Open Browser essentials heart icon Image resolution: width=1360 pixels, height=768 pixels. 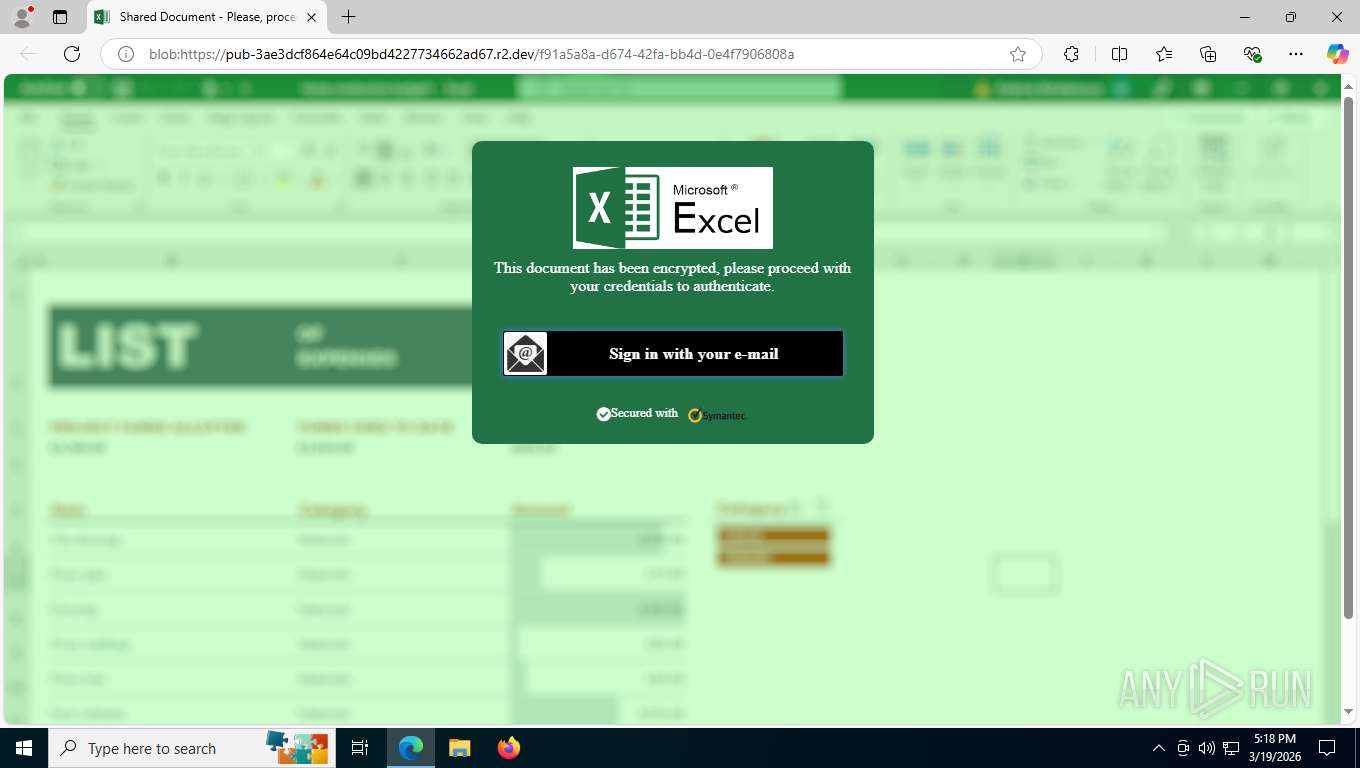tap(1252, 54)
